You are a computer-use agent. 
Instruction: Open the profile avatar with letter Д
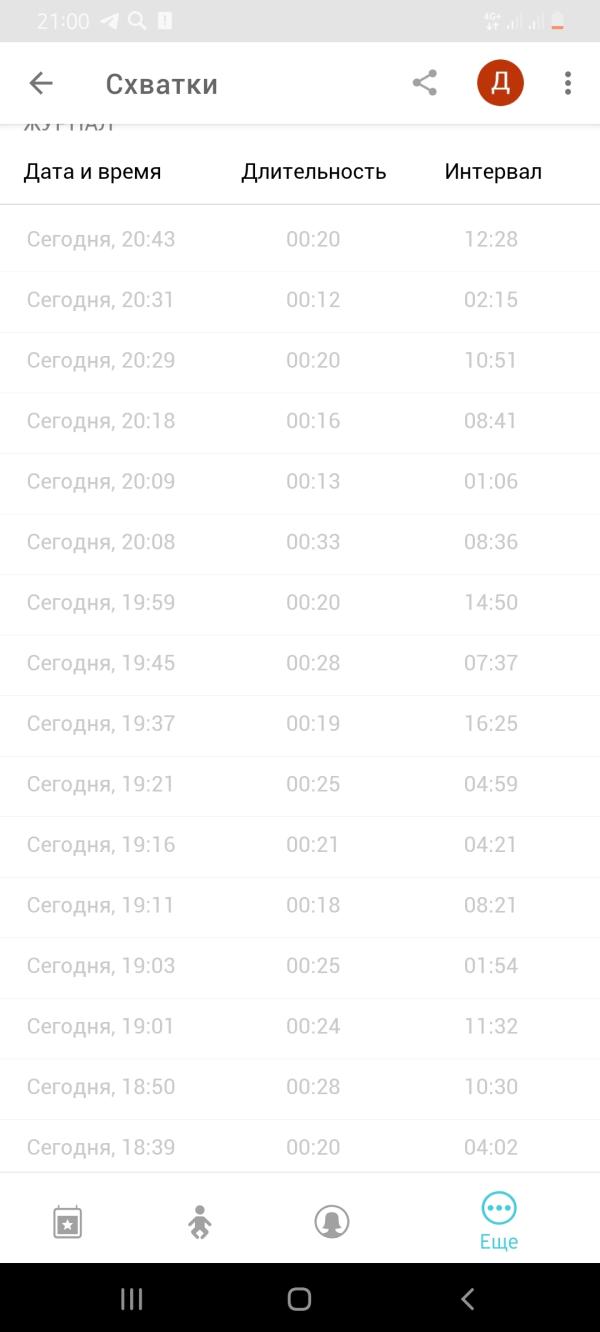point(500,83)
